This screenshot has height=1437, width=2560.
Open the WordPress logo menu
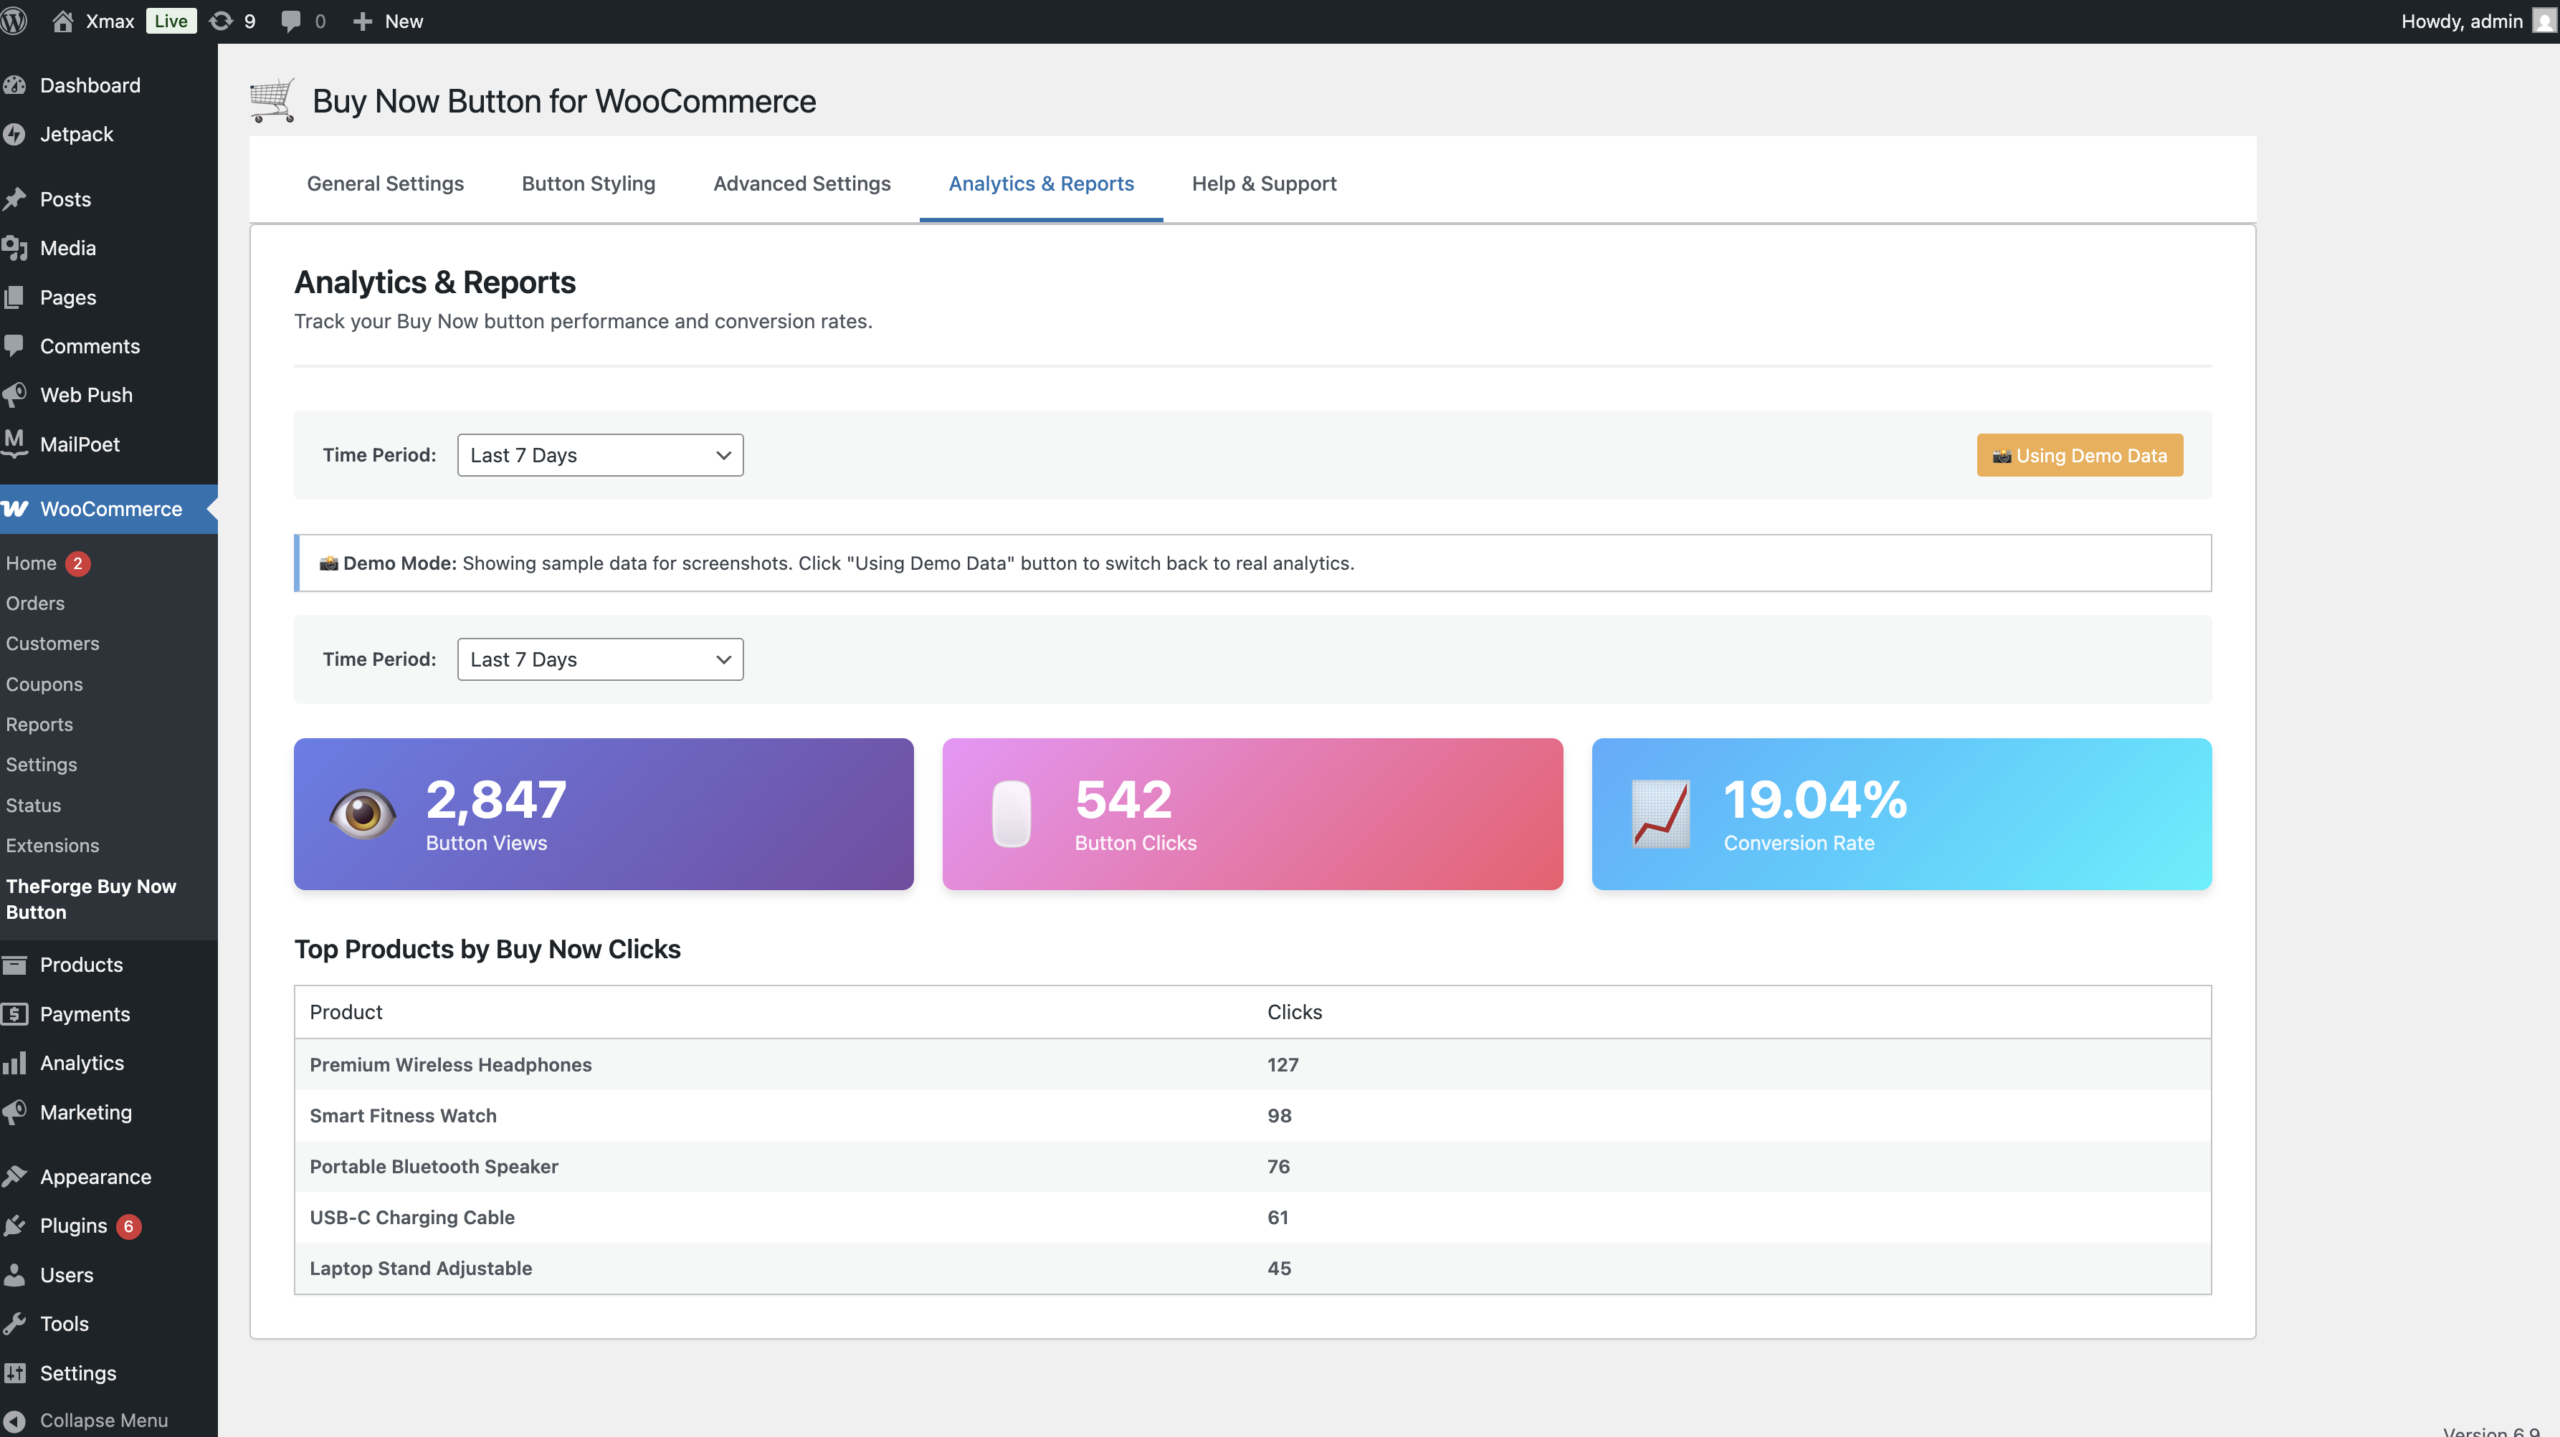click(14, 20)
